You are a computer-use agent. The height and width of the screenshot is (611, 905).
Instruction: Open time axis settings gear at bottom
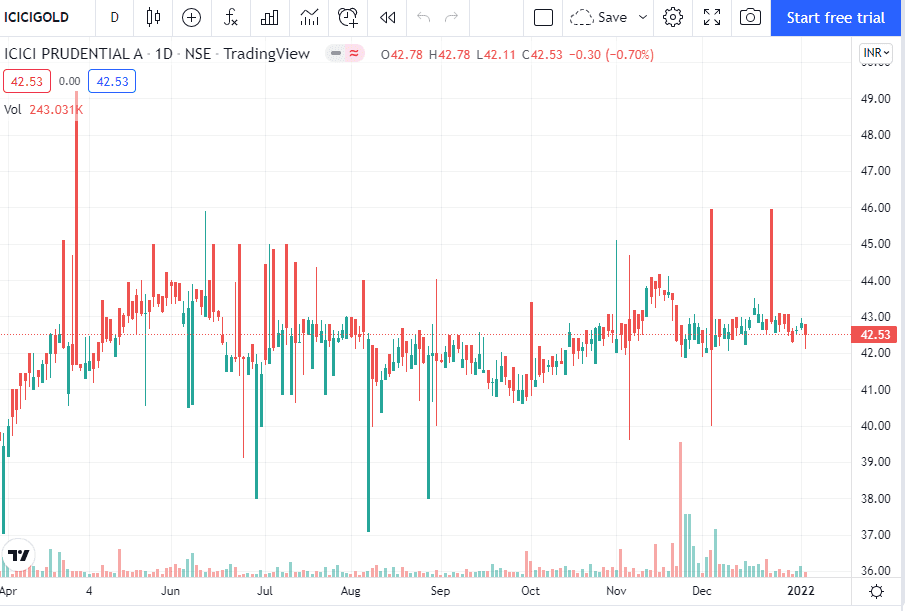[x=876, y=591]
